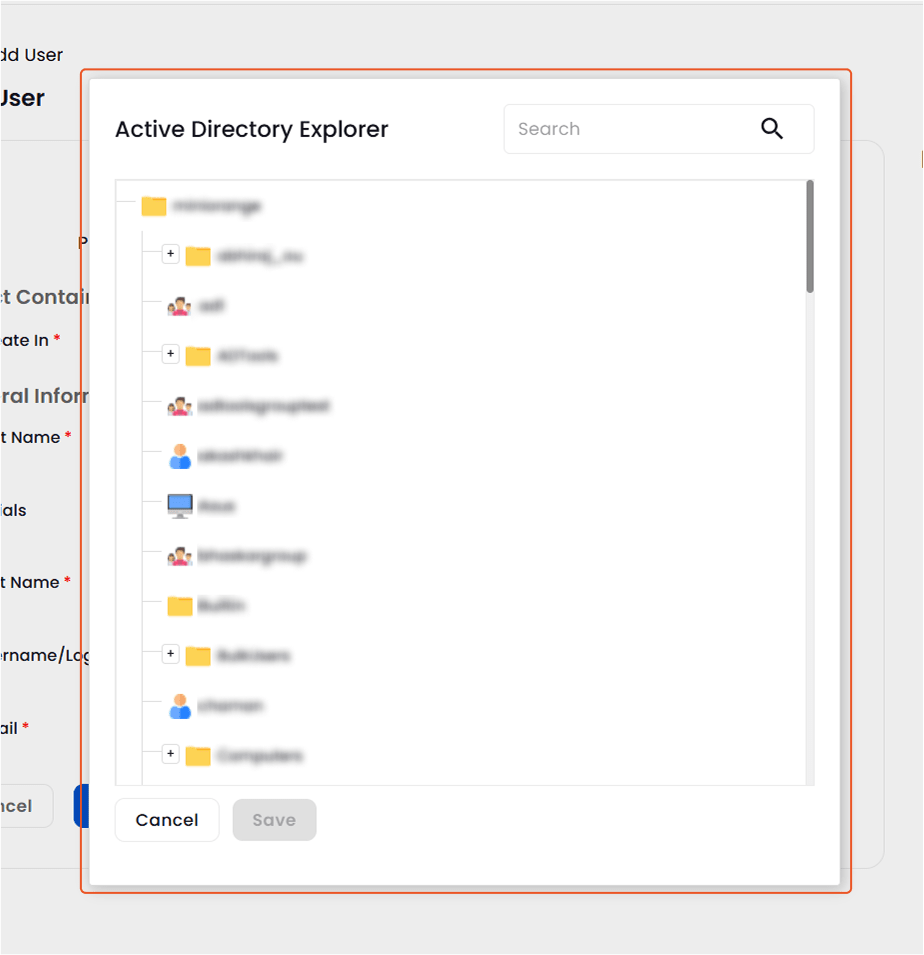
Task: Expand the bottommost collapsed Computers node
Action: pos(170,753)
